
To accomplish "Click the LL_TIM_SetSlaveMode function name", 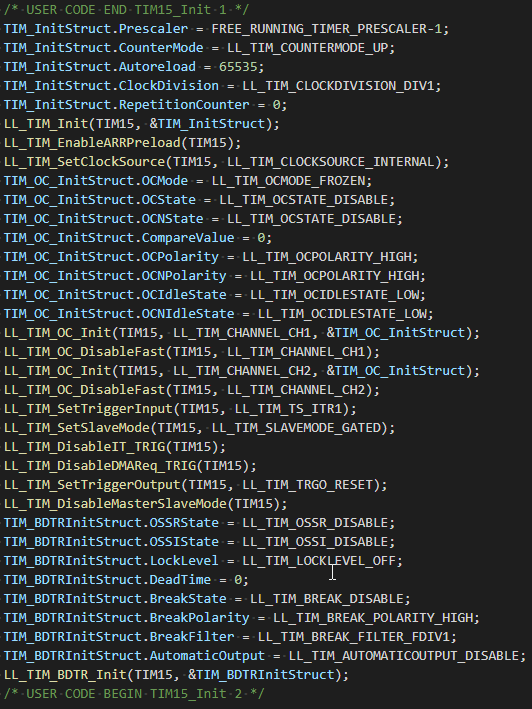I will click(76, 427).
